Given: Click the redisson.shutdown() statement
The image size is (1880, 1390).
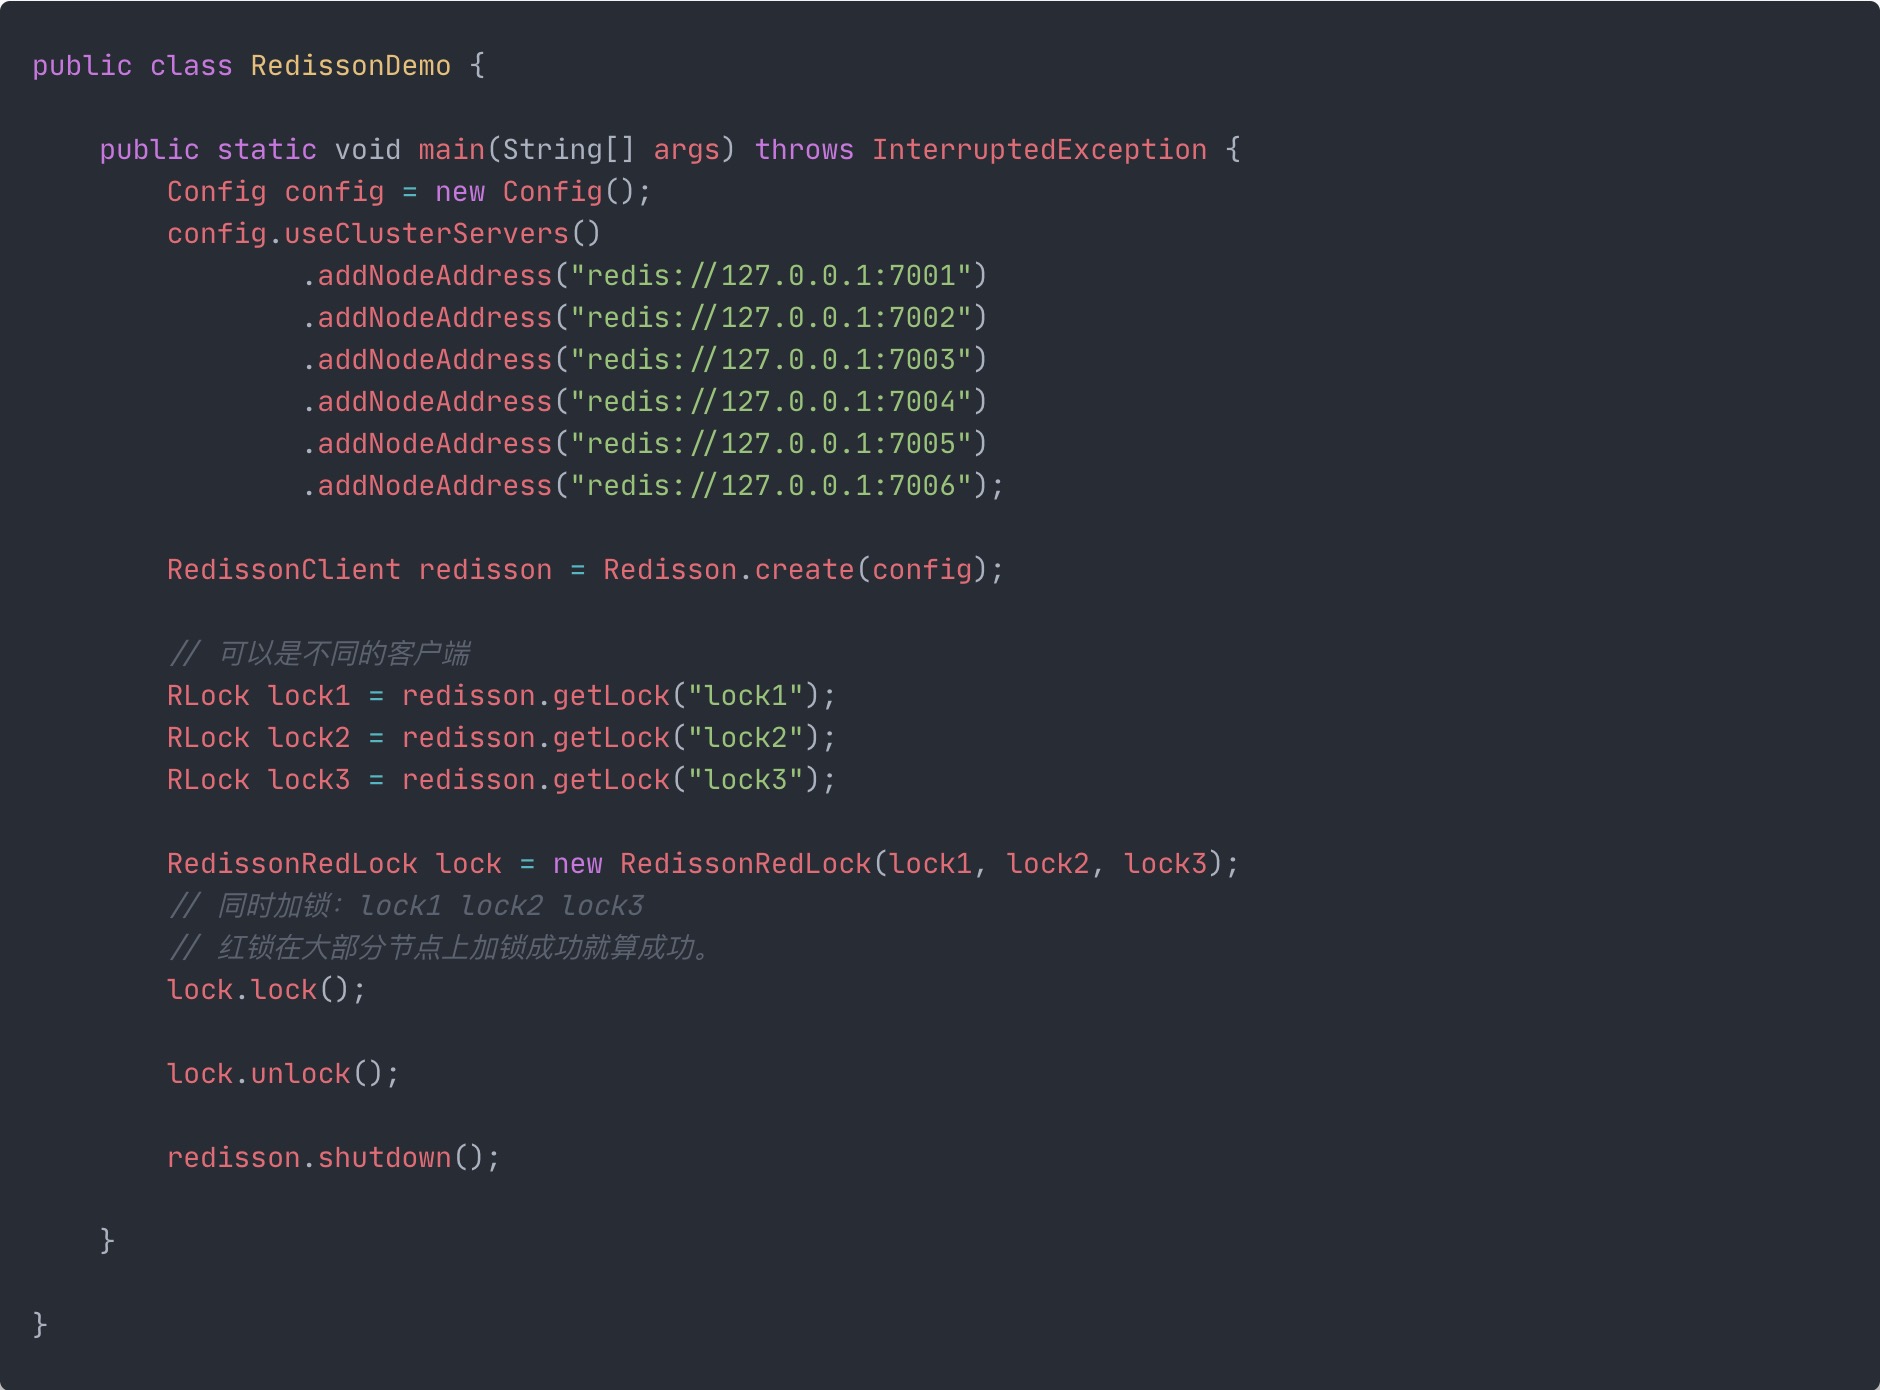Looking at the screenshot, I should click(333, 1158).
